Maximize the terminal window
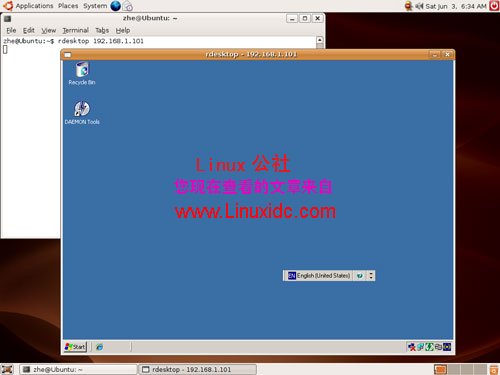 click(x=305, y=18)
